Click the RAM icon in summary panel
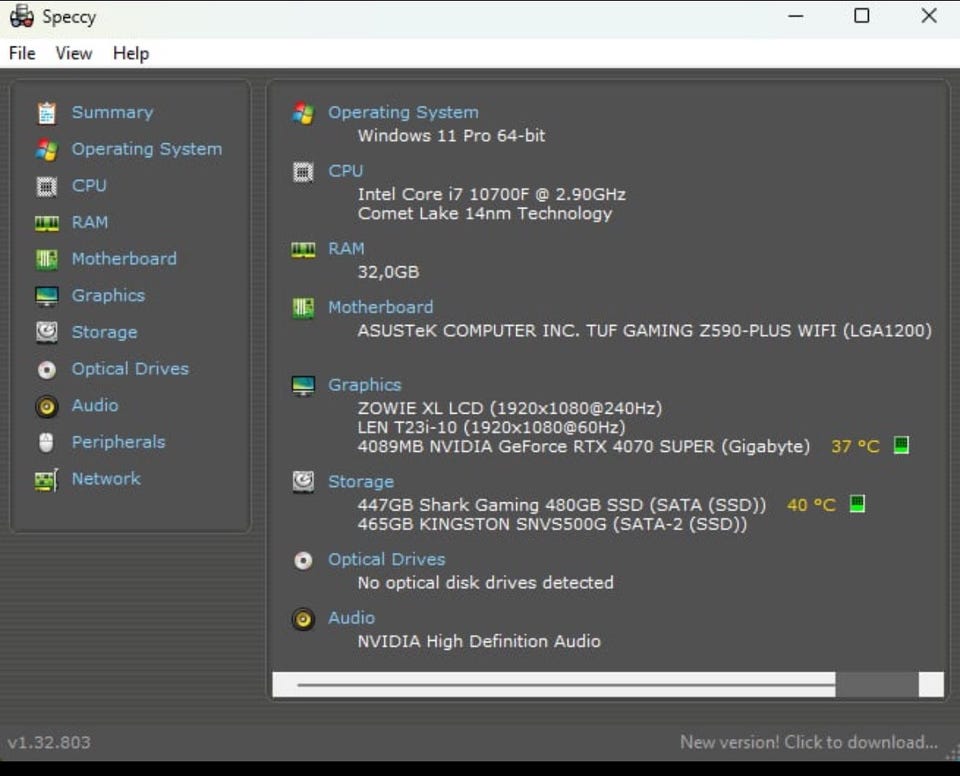 point(303,249)
